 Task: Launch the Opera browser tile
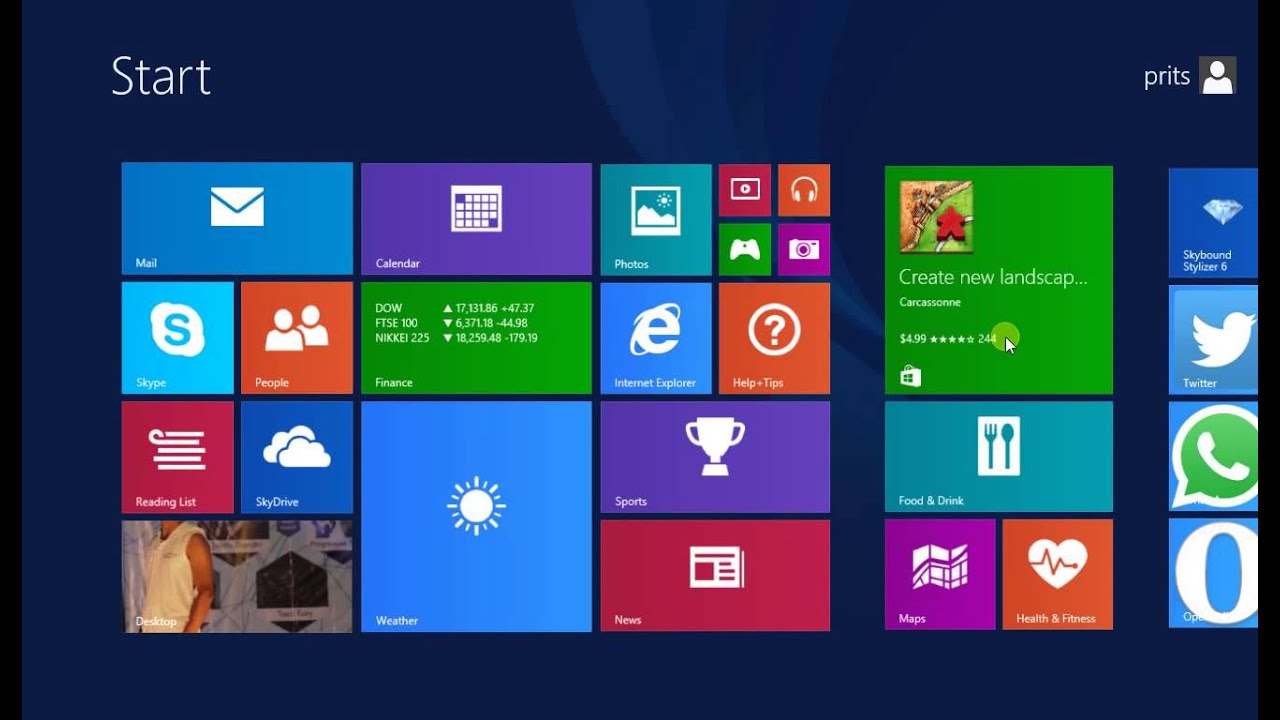coord(1214,573)
